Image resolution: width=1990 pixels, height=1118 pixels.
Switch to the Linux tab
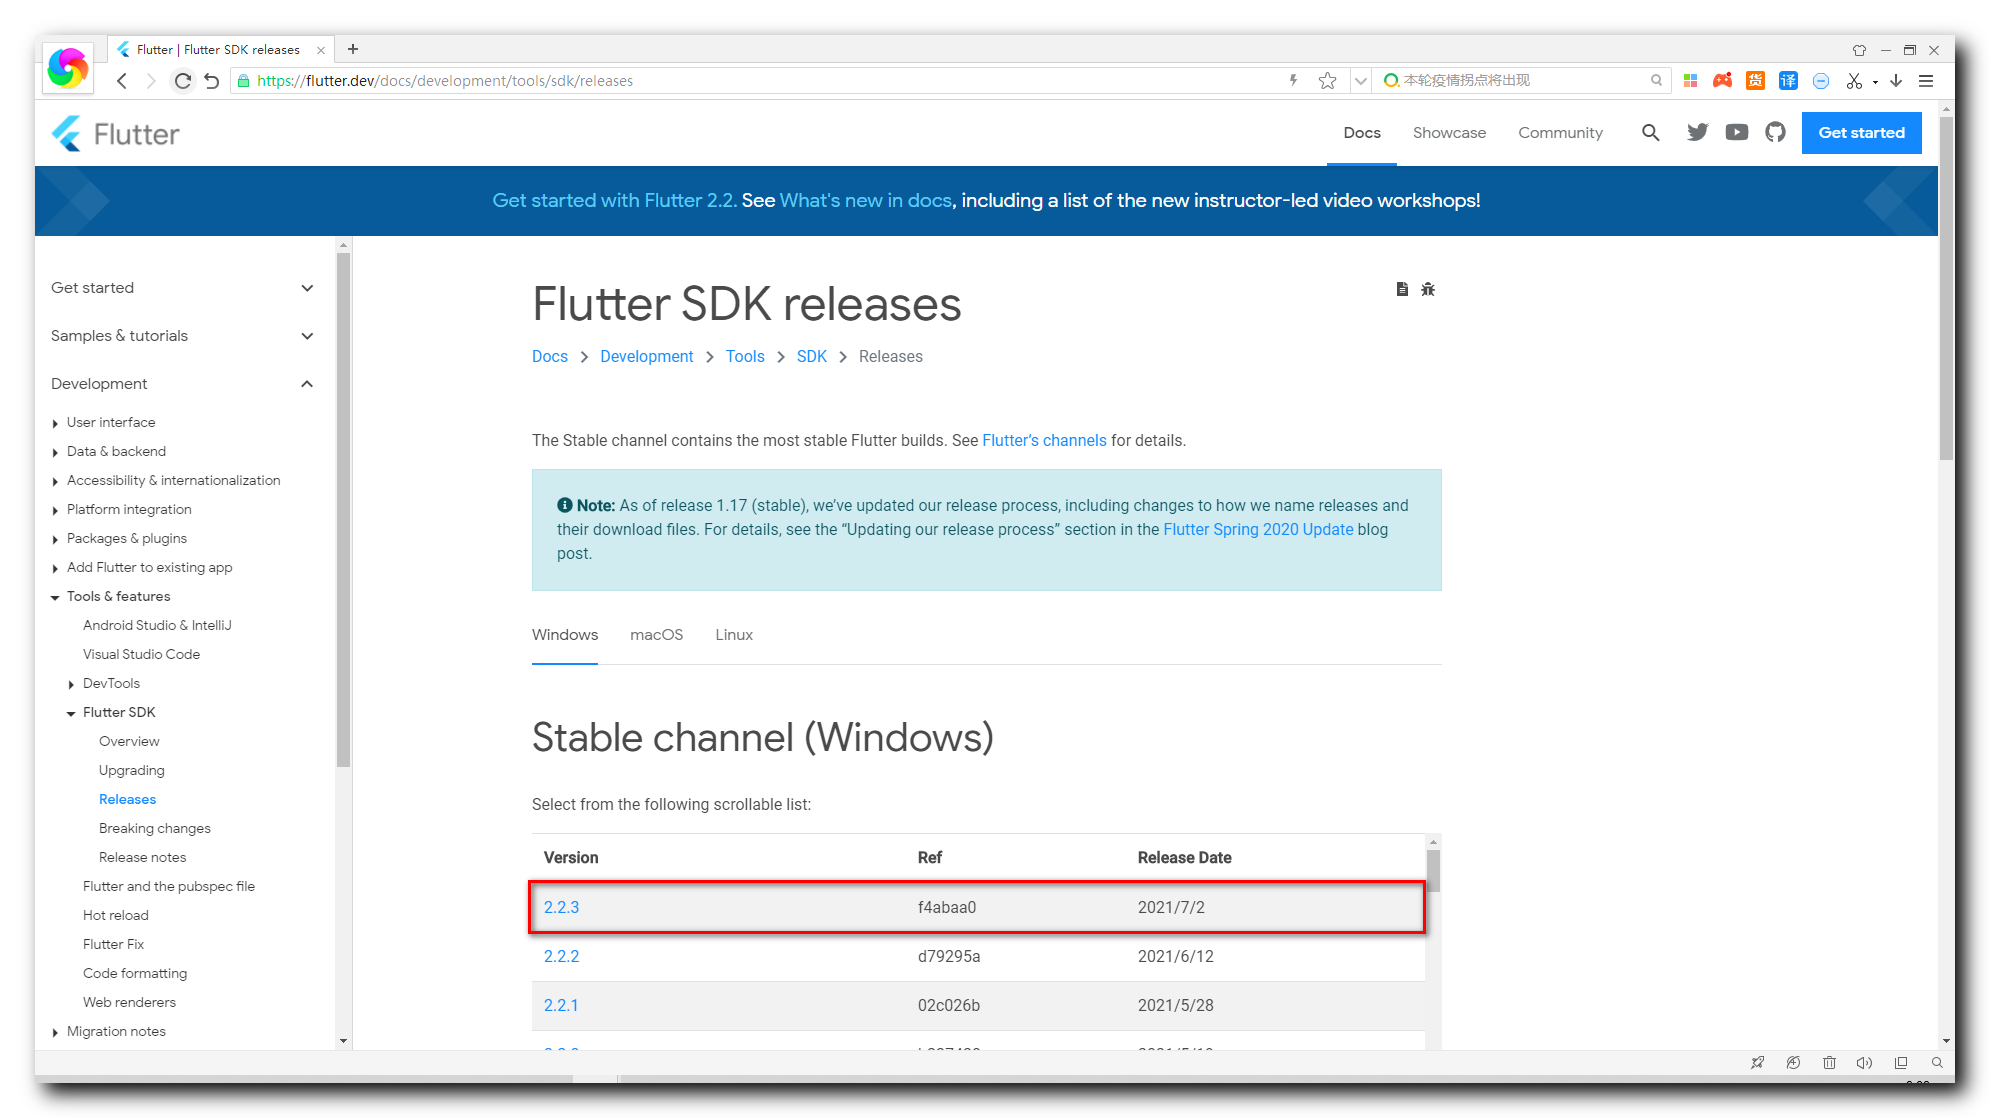(x=734, y=635)
